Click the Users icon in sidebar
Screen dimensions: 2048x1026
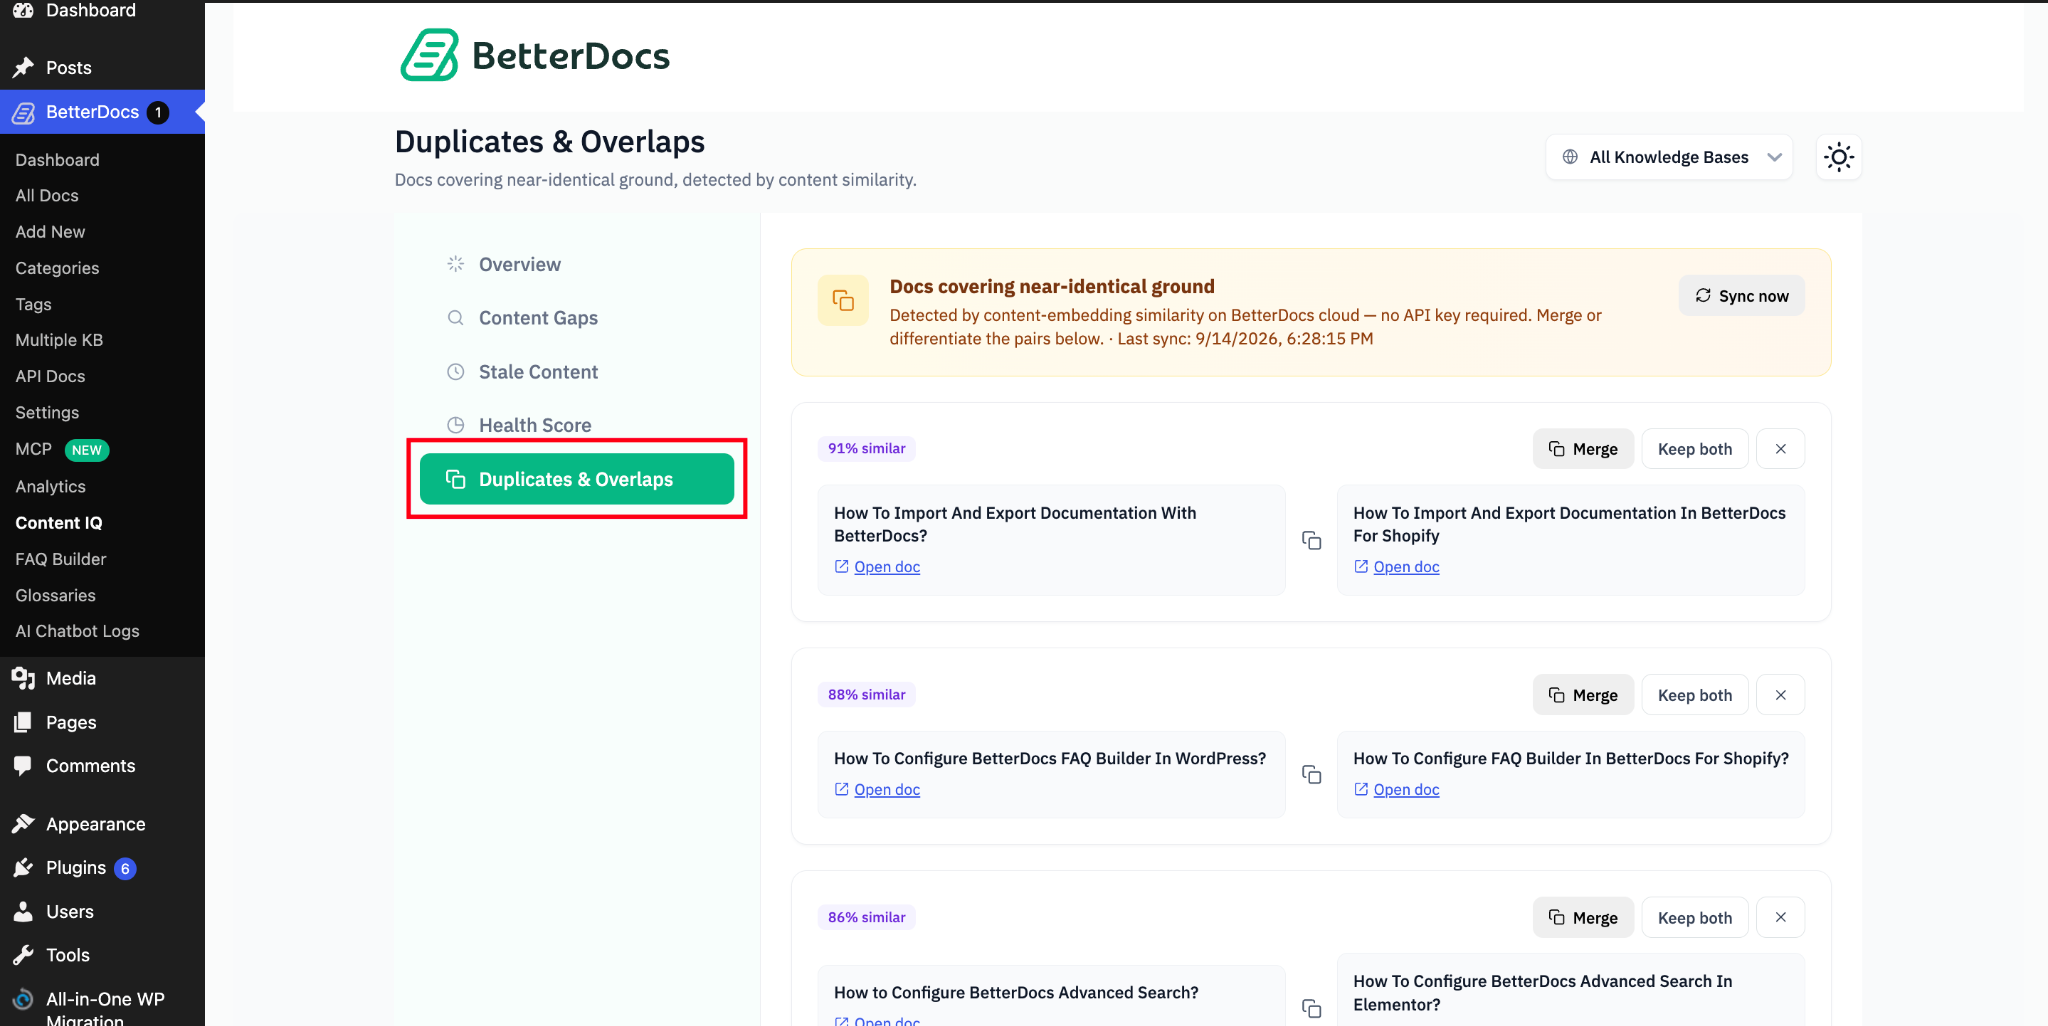tap(23, 911)
